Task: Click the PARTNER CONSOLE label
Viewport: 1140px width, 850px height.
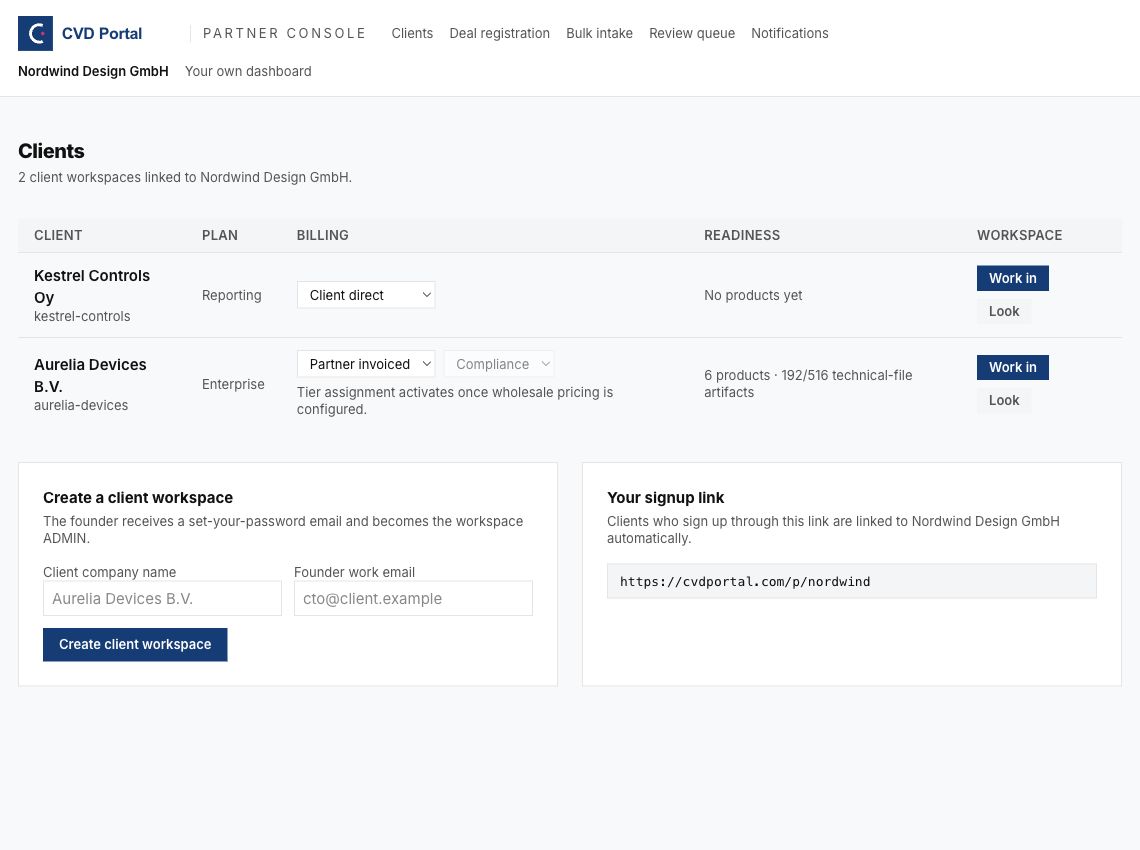Action: click(284, 33)
